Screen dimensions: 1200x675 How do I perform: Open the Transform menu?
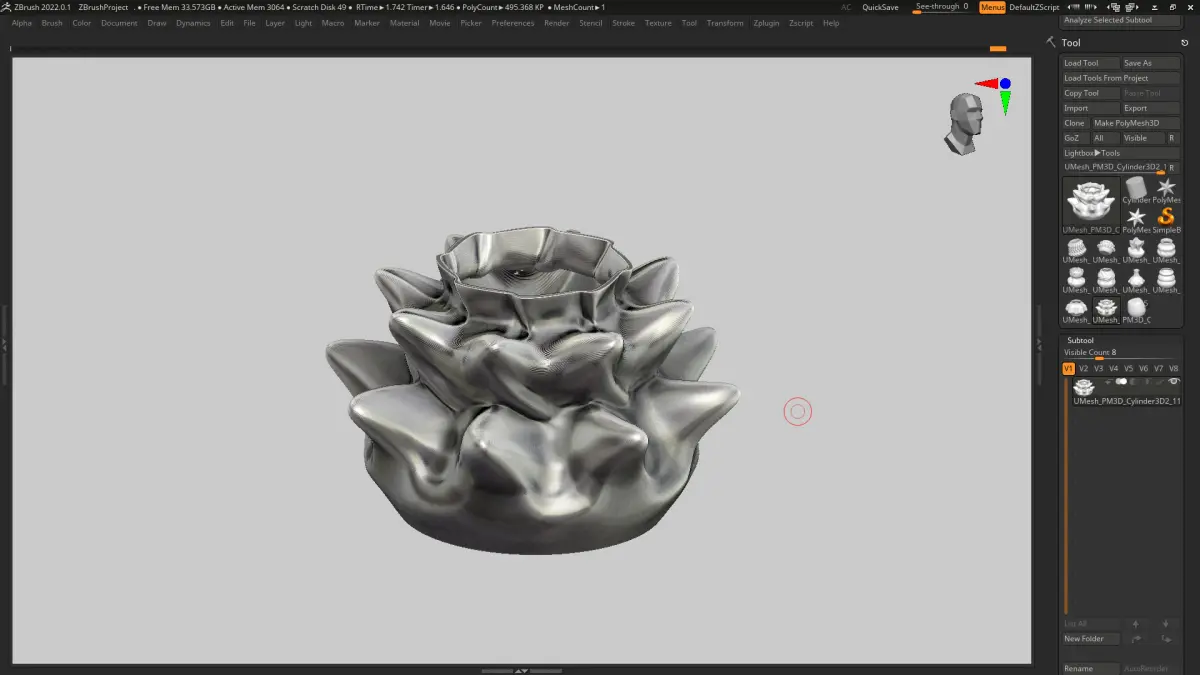(x=725, y=23)
